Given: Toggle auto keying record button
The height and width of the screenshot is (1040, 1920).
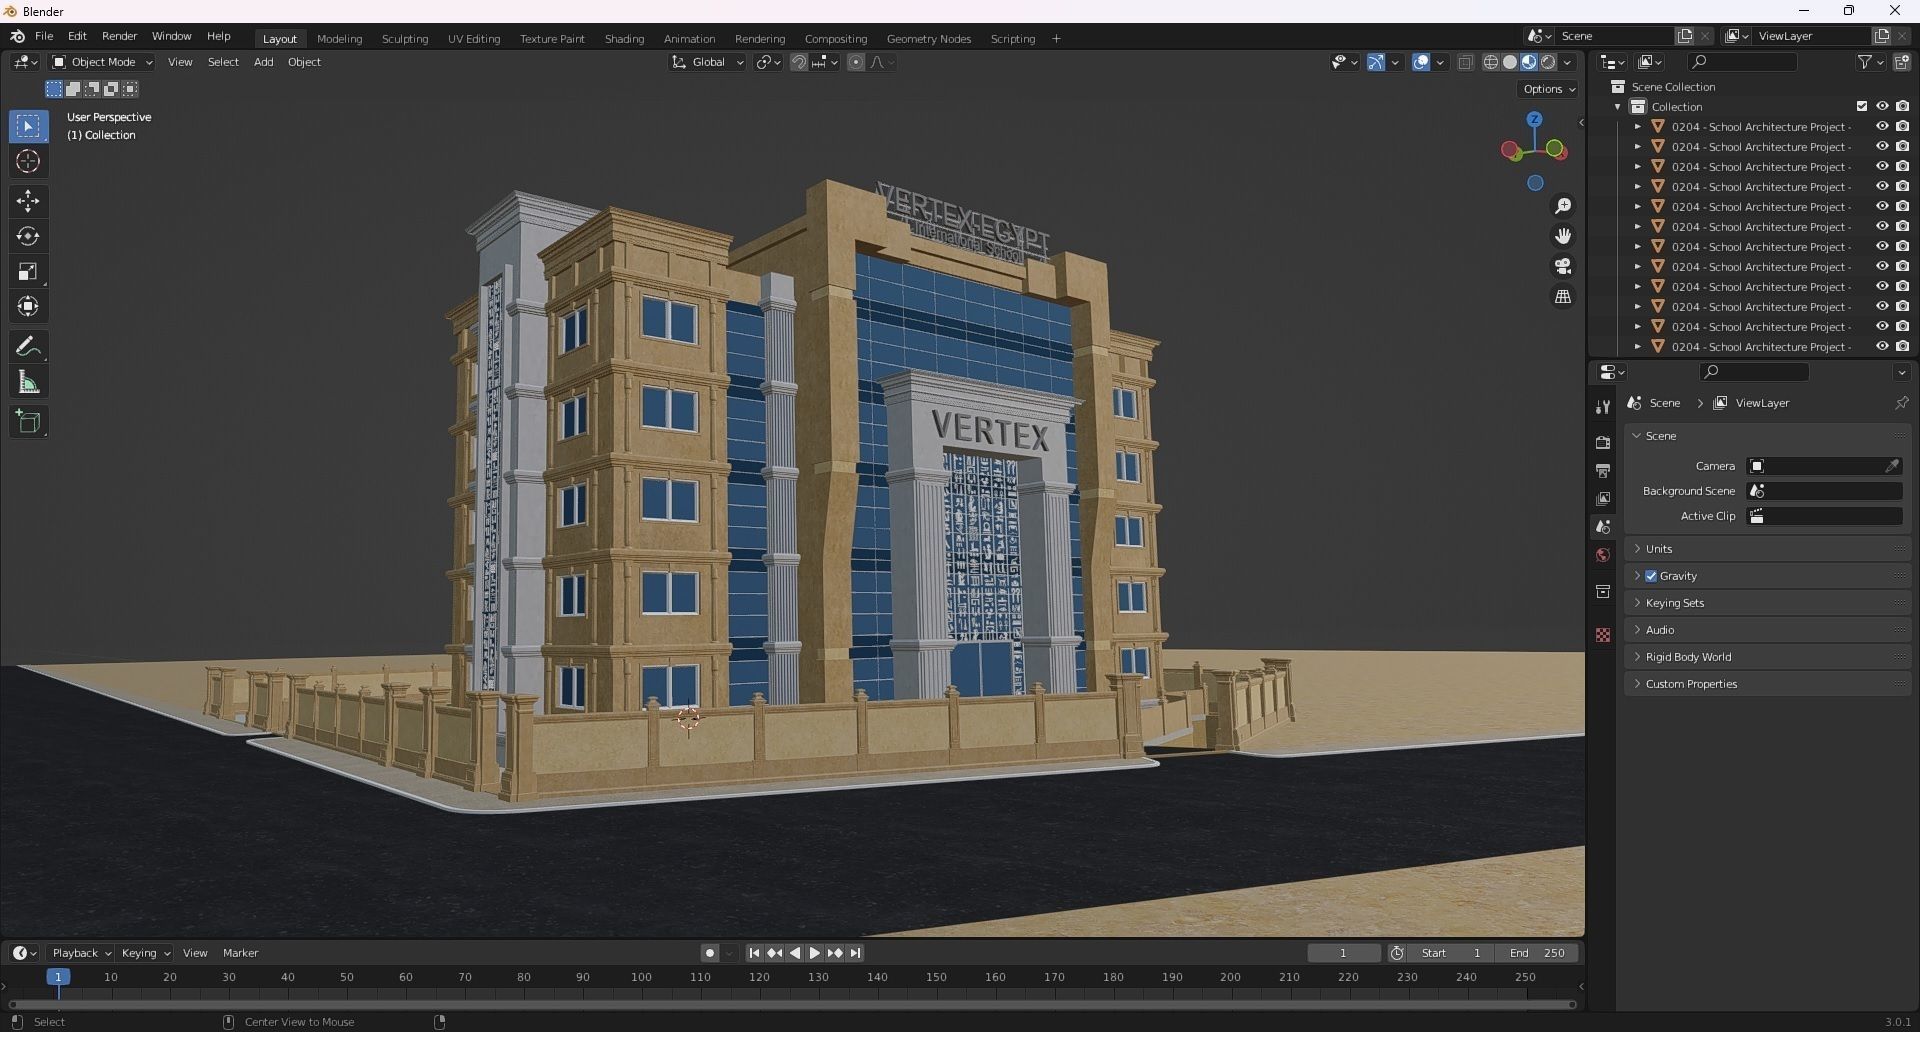Looking at the screenshot, I should (x=710, y=953).
